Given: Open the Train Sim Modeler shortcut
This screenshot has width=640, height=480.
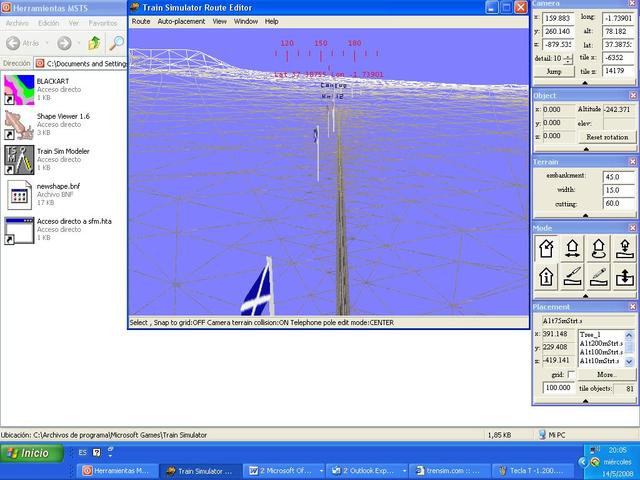Looking at the screenshot, I should (20, 157).
